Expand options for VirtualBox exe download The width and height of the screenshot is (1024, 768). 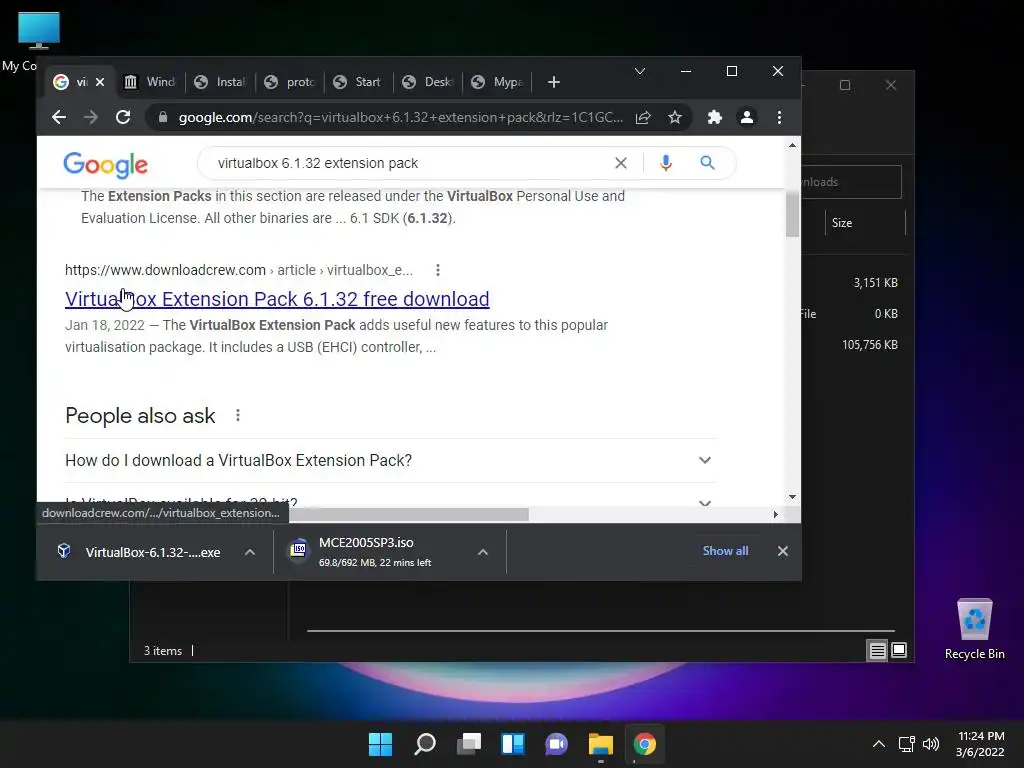click(x=249, y=552)
